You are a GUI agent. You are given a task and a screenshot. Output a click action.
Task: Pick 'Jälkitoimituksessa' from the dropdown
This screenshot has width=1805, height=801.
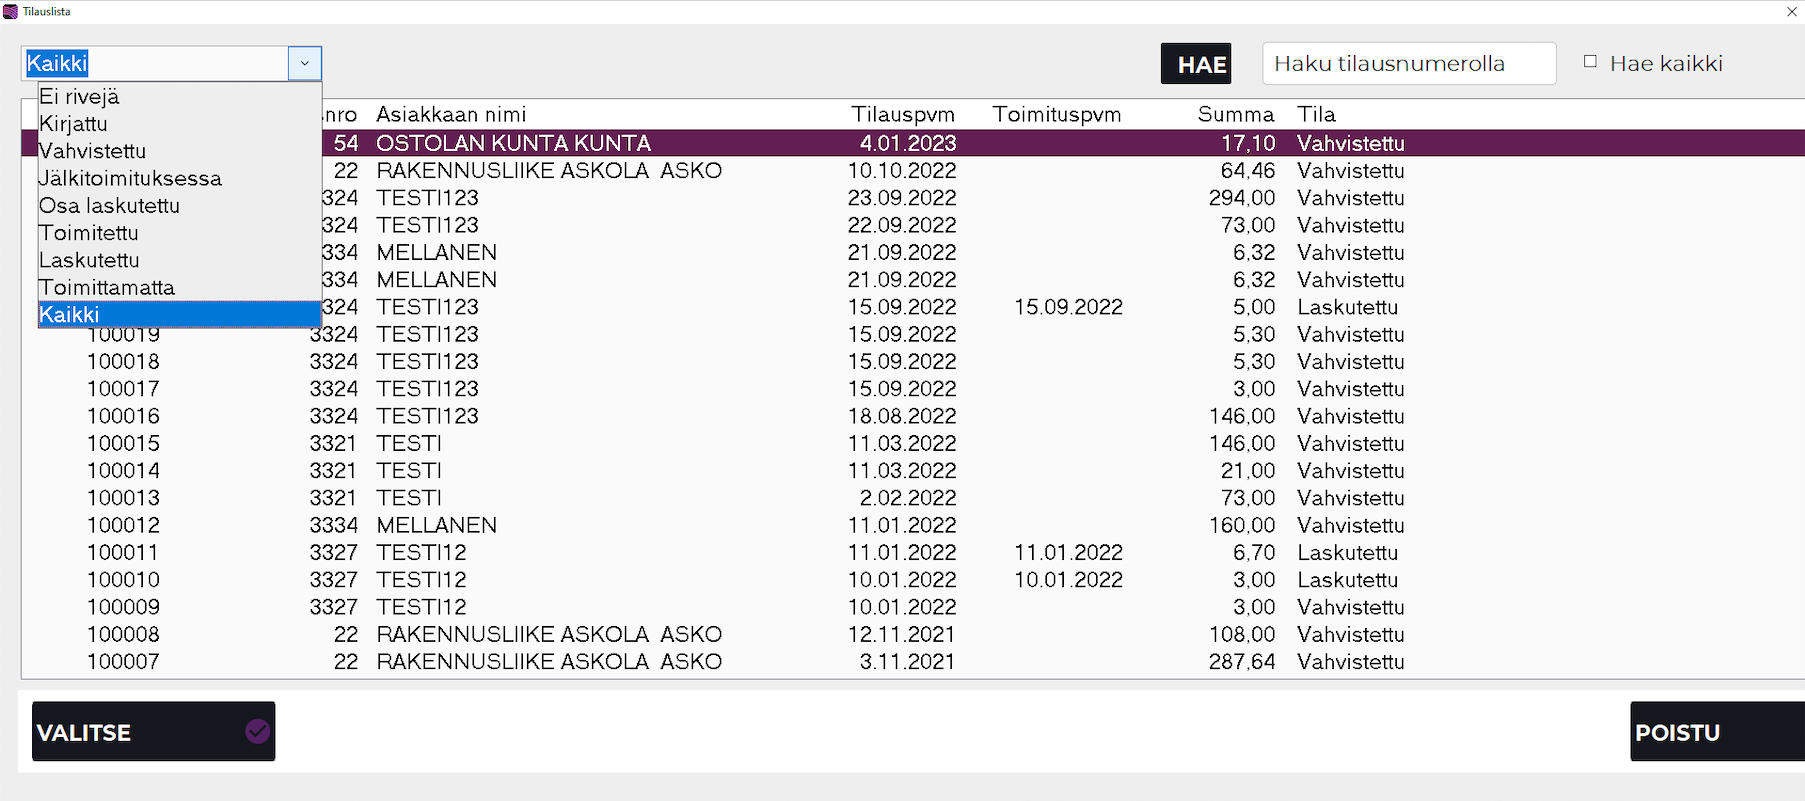point(131,178)
